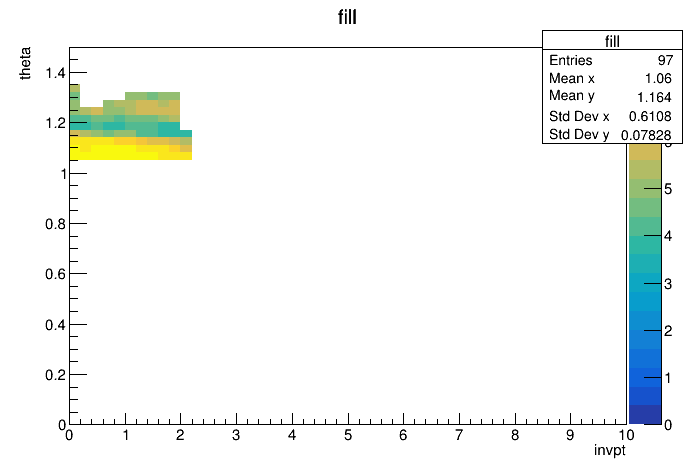The image size is (696, 472).
Task: Click the palette scale label 4
Action: click(x=668, y=236)
